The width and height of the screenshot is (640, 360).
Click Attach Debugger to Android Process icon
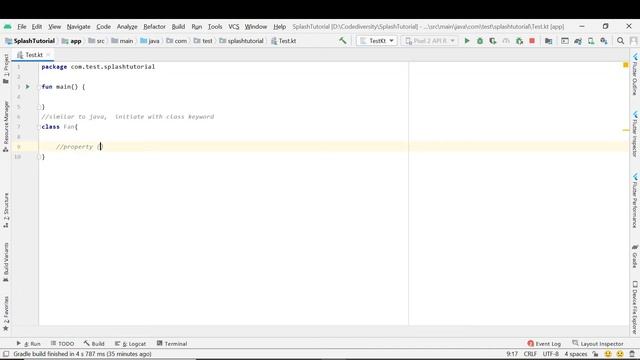click(519, 41)
